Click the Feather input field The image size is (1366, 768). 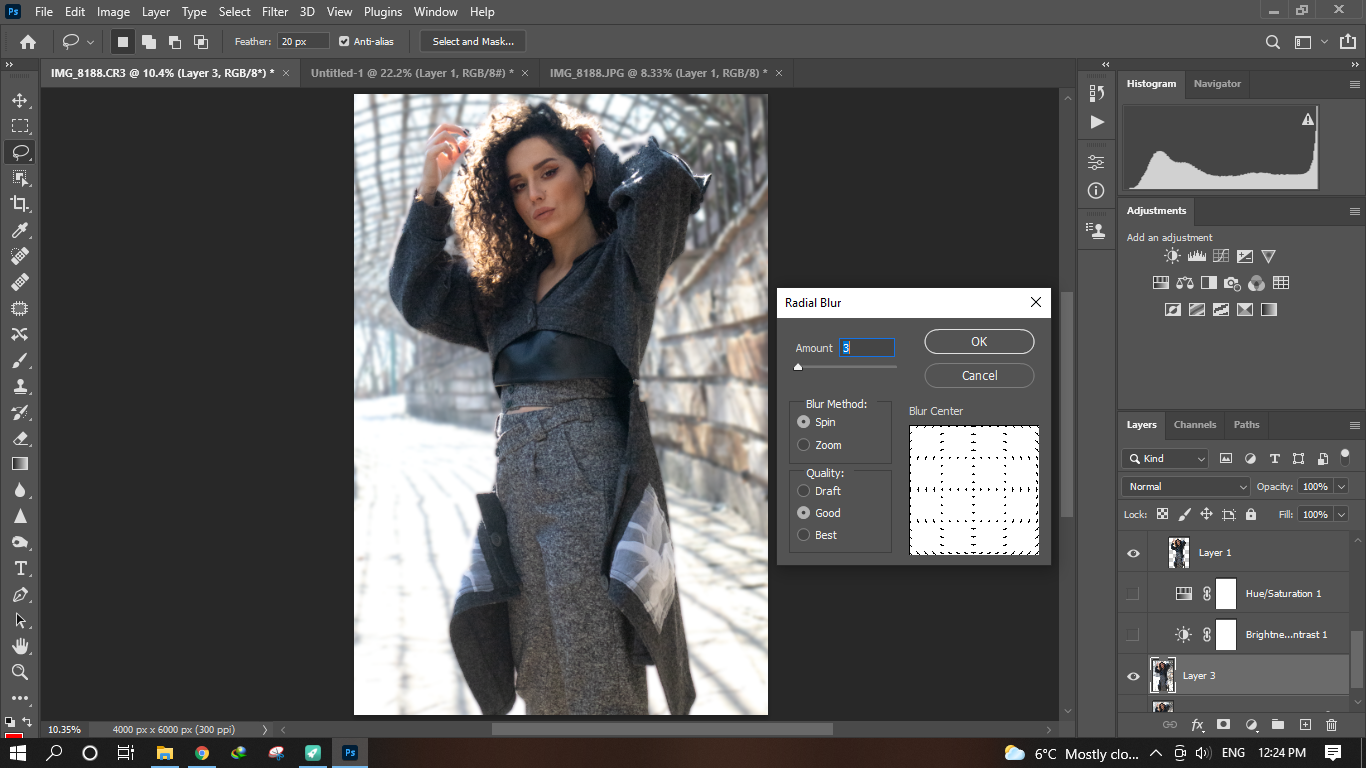304,42
